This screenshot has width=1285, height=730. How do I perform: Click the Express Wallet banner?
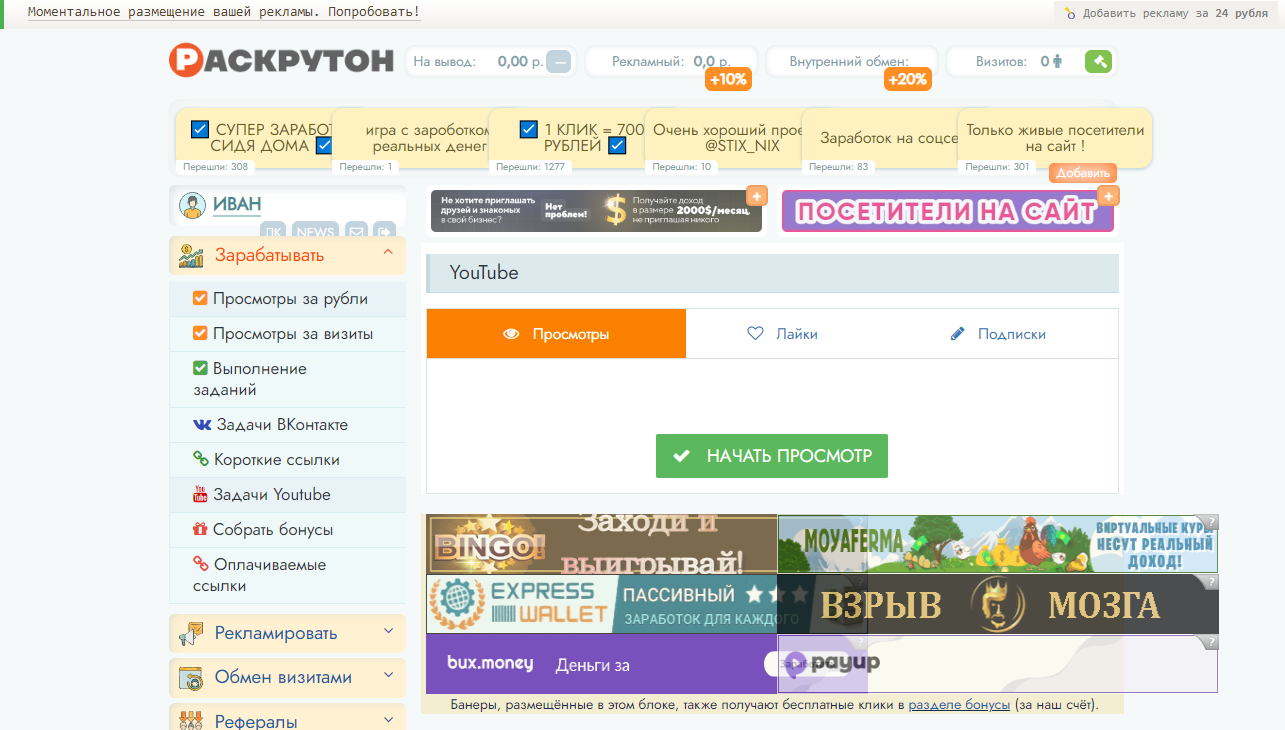(x=602, y=604)
